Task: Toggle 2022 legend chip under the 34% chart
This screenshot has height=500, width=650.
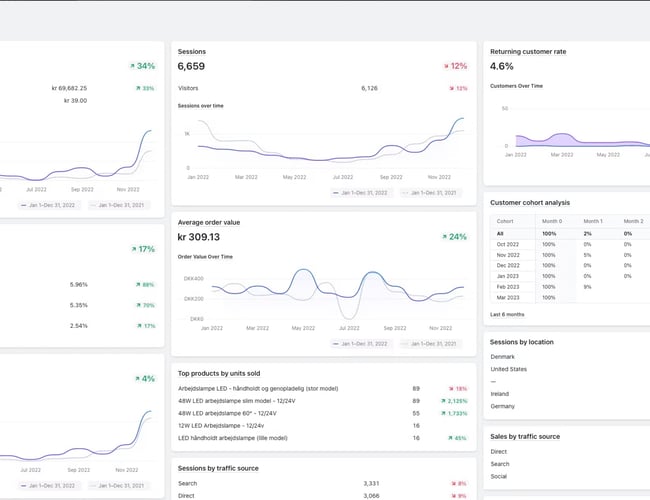Action: pos(48,205)
